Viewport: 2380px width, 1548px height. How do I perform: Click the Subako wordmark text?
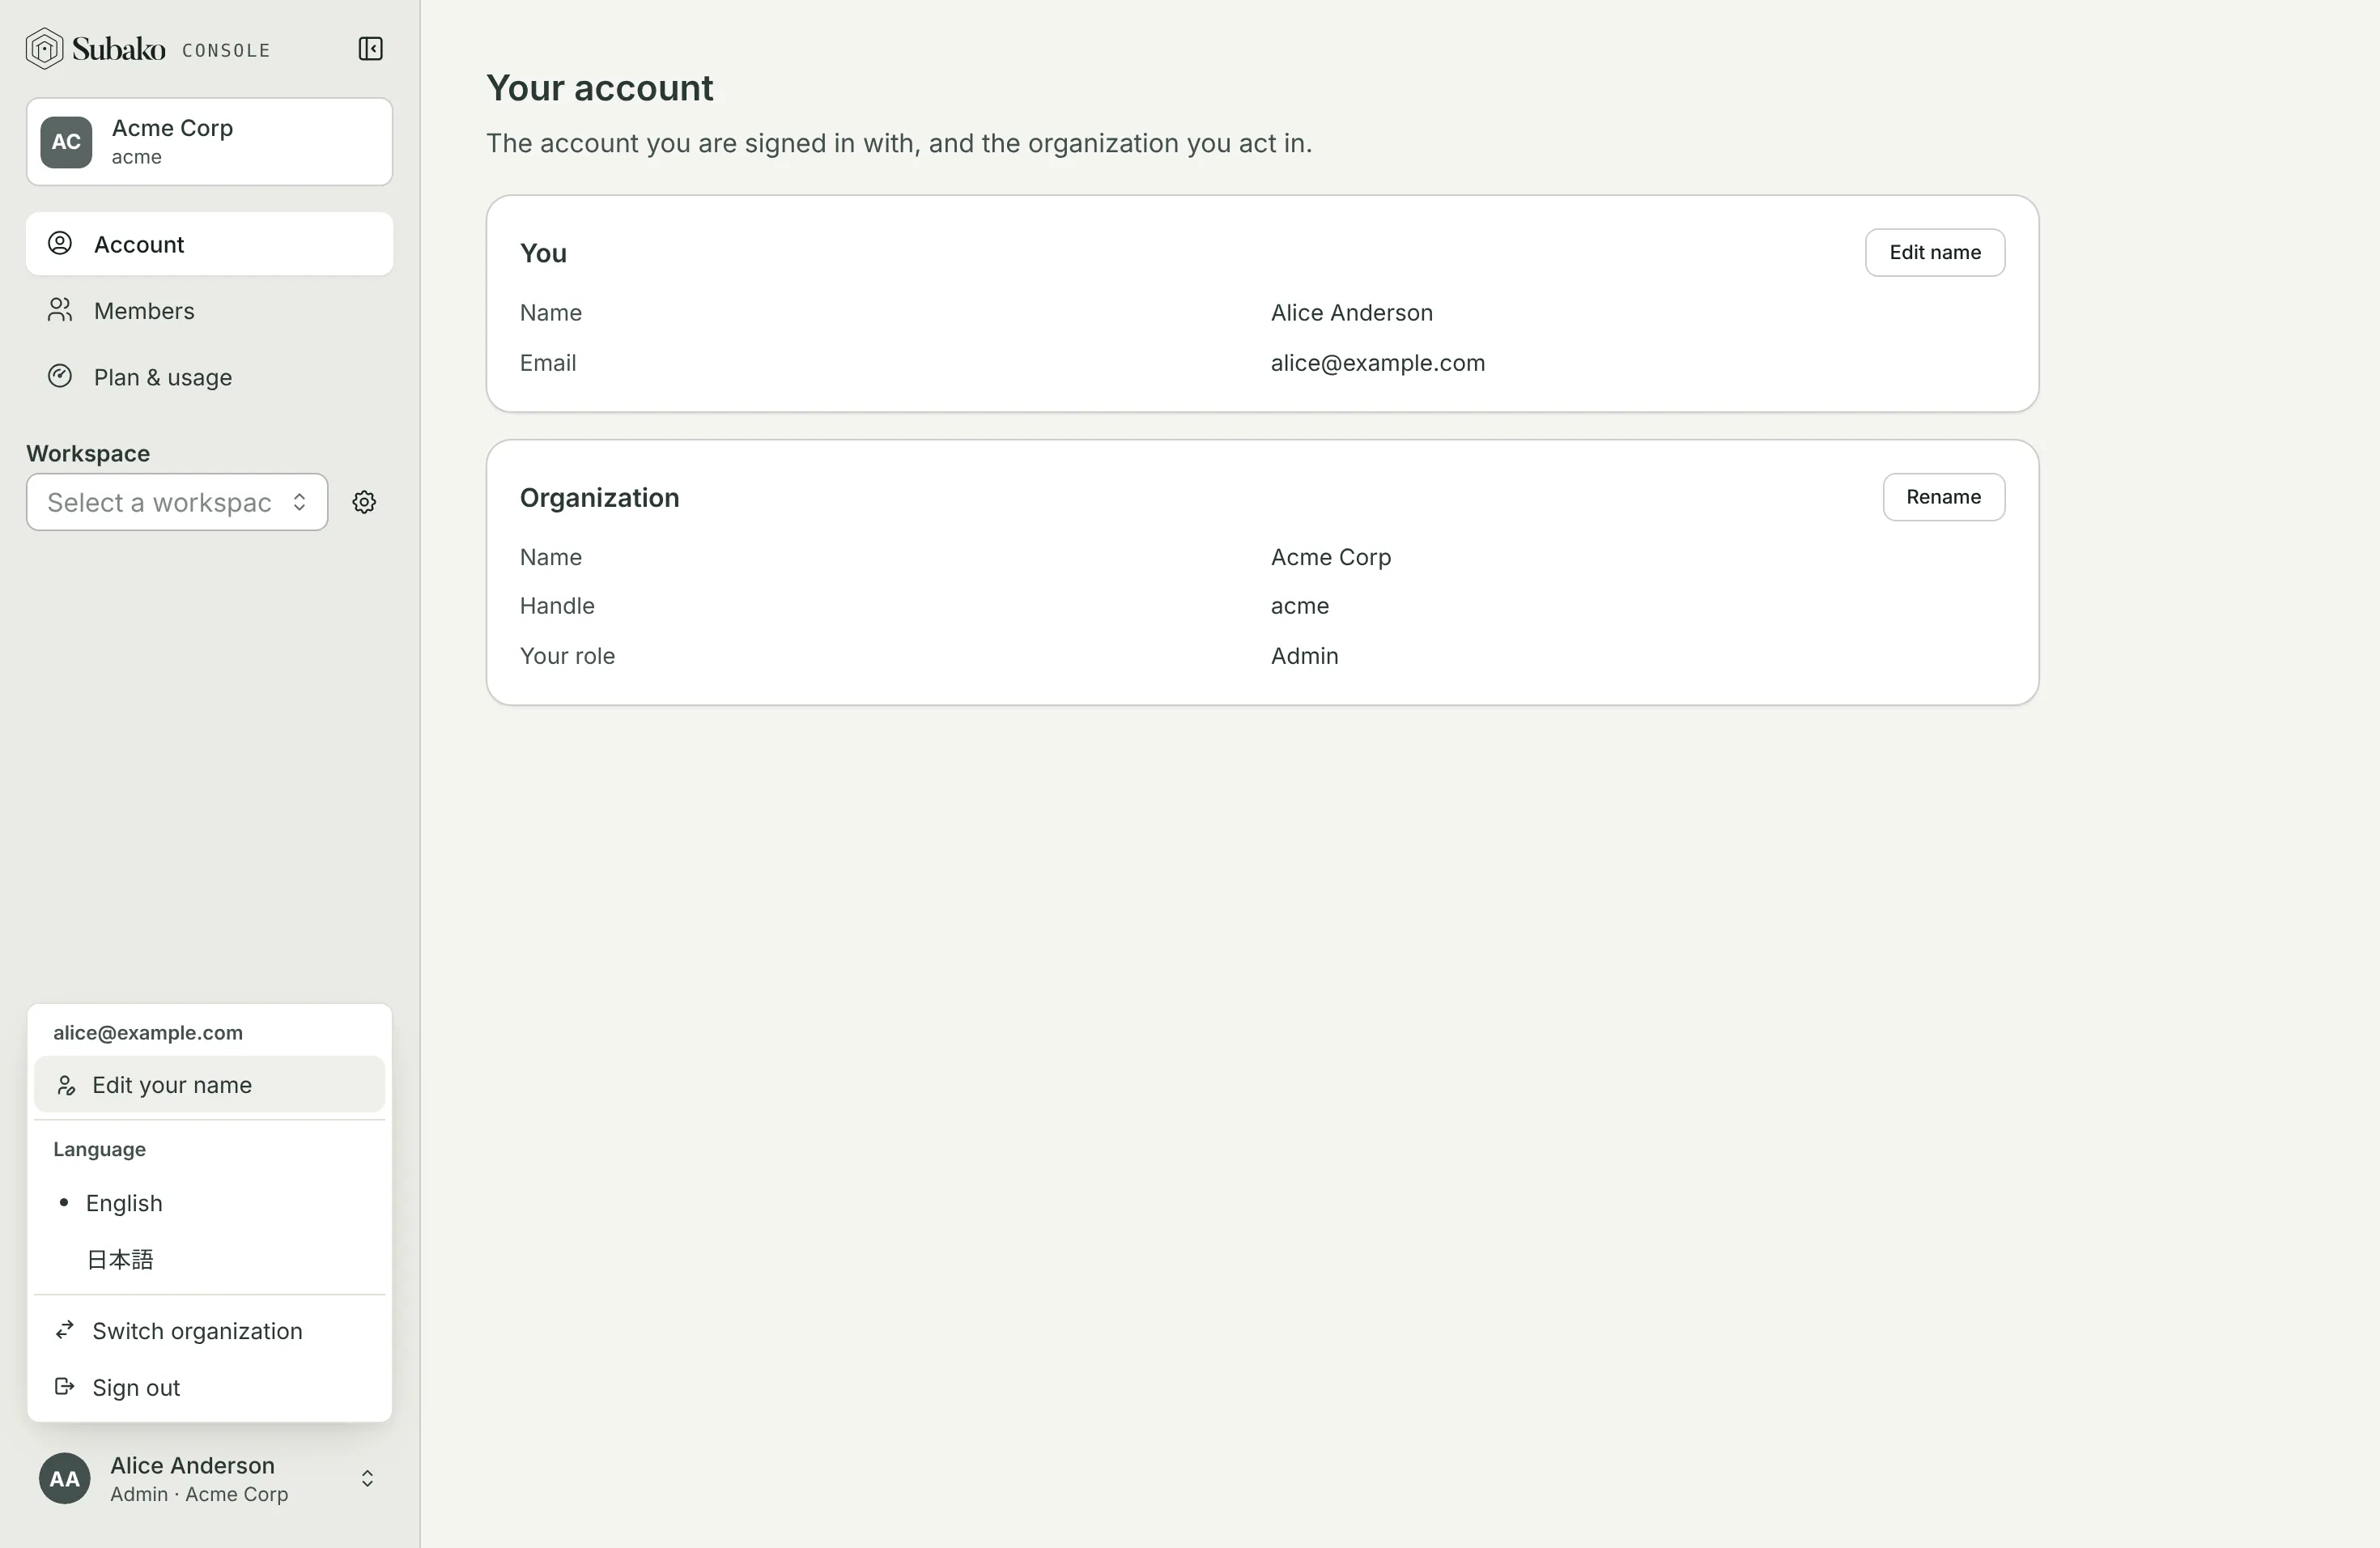coord(118,48)
